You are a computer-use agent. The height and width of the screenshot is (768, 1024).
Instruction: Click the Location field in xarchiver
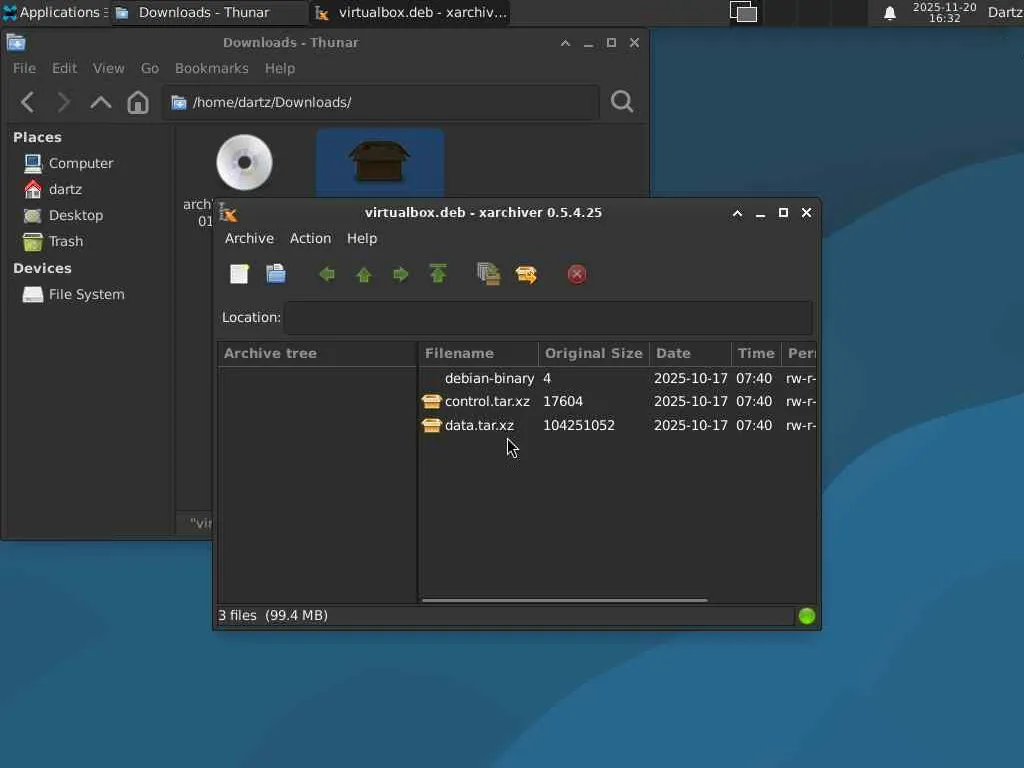point(549,317)
